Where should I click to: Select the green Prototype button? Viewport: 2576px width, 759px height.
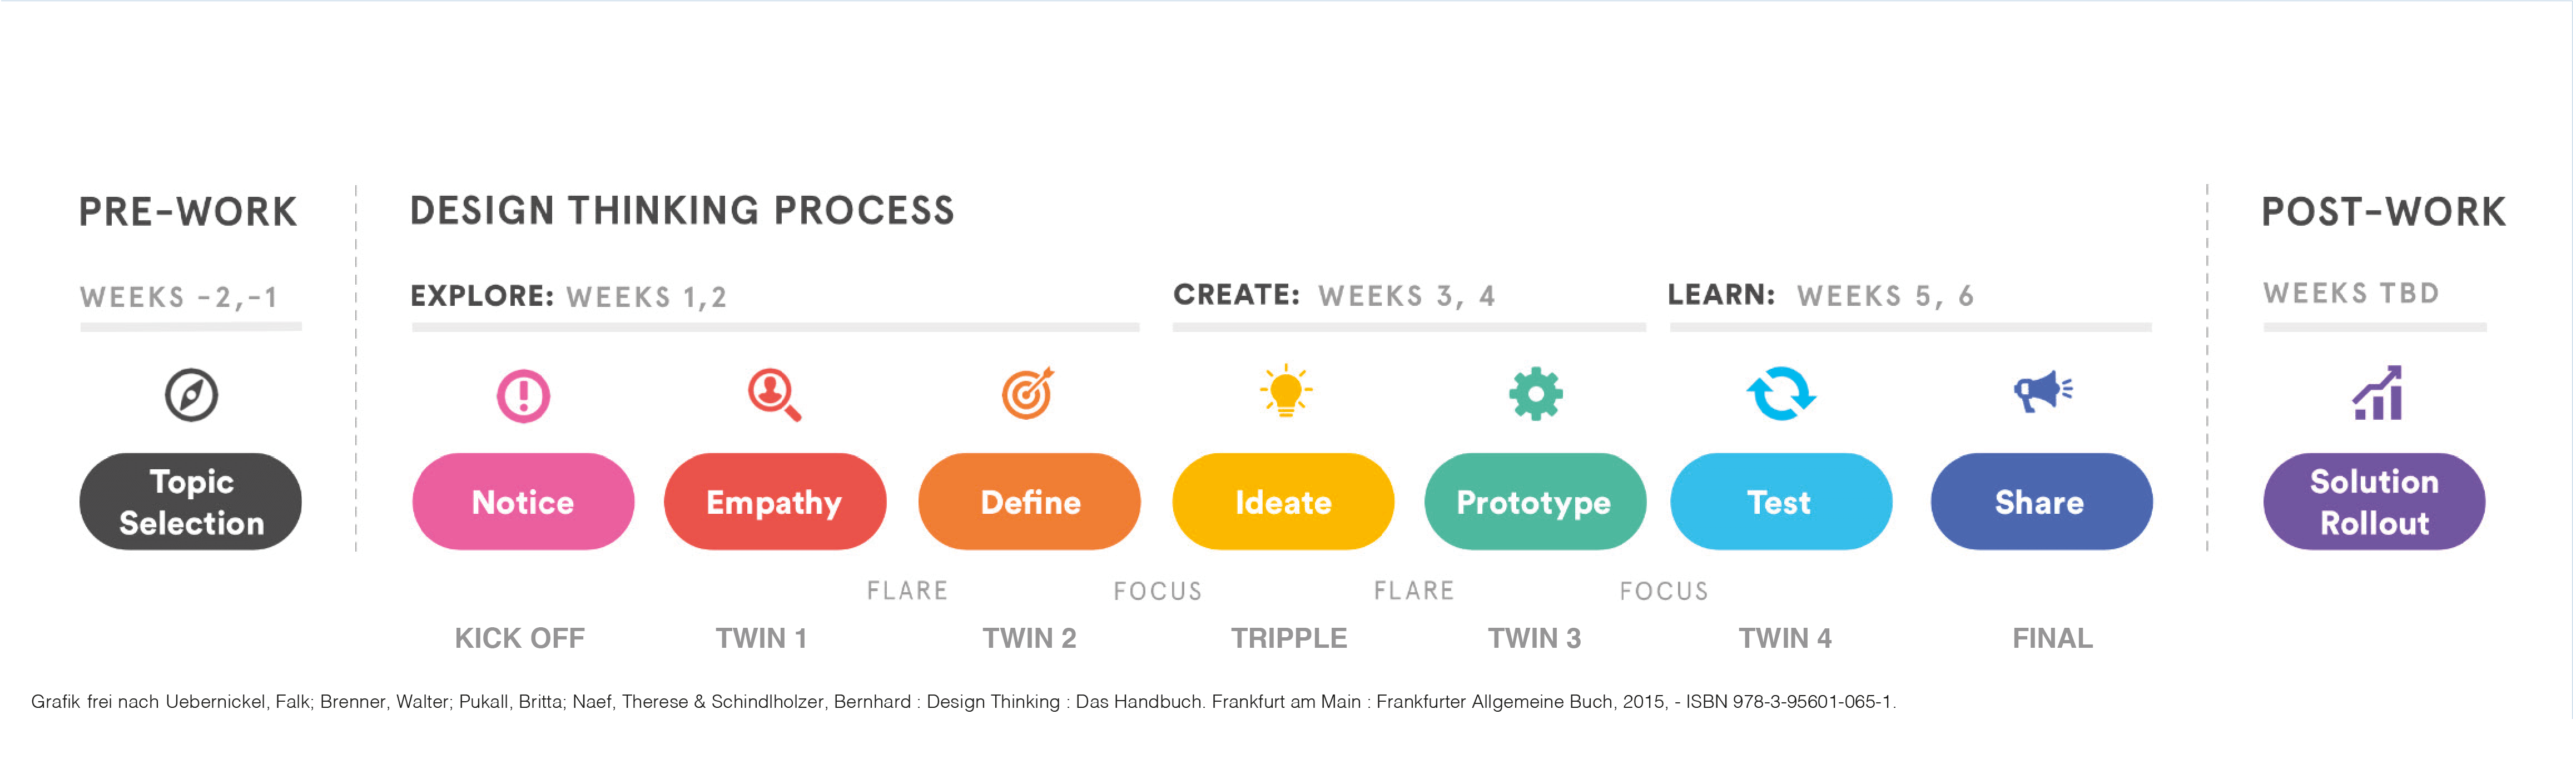pyautogui.click(x=1535, y=502)
